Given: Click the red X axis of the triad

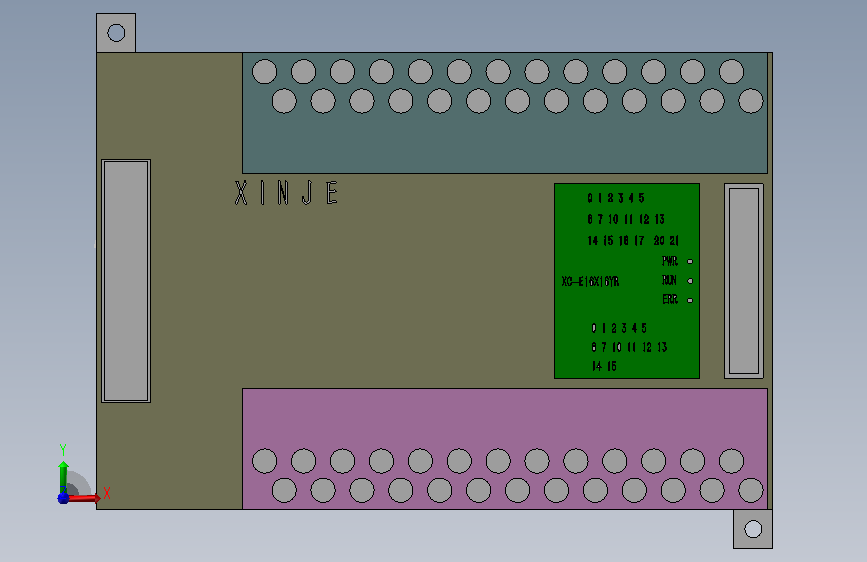Looking at the screenshot, I should point(83,498).
